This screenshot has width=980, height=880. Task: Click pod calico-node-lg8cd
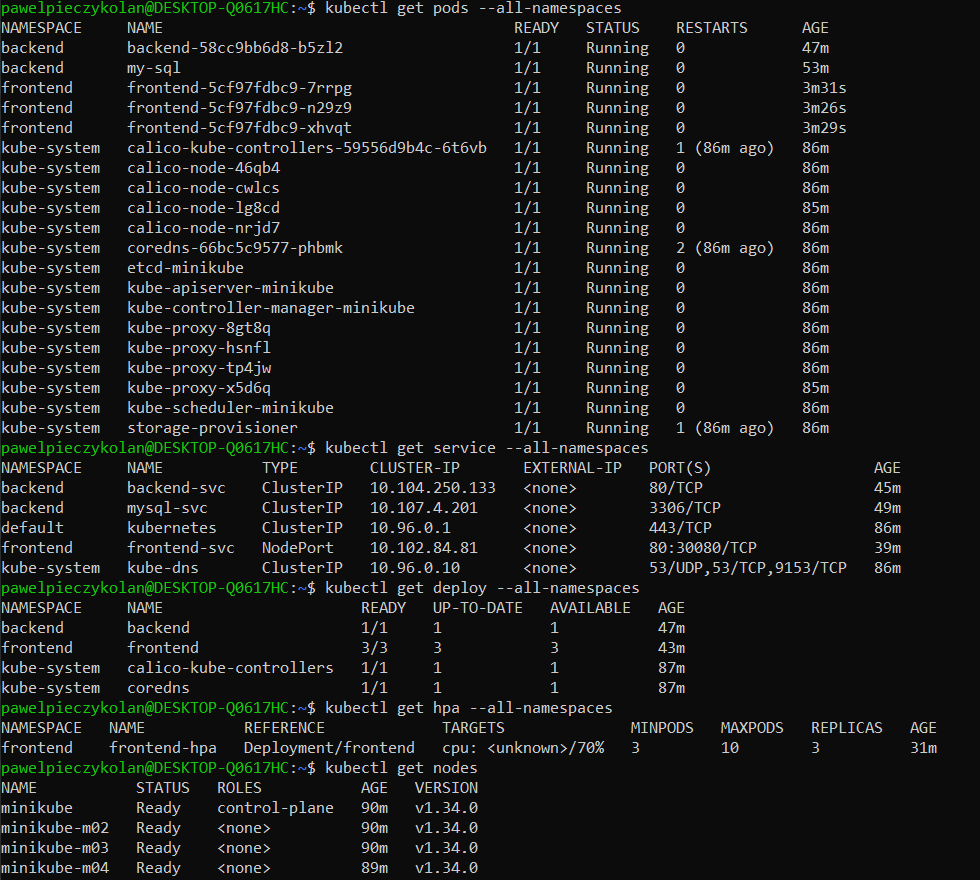203,208
